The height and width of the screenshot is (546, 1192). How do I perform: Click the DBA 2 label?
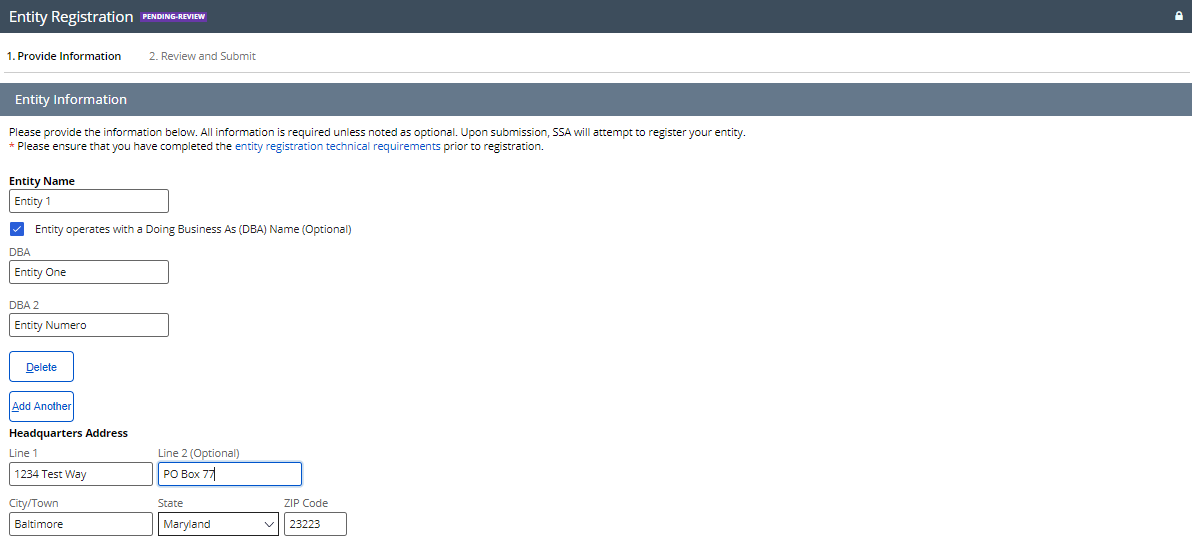[x=24, y=305]
